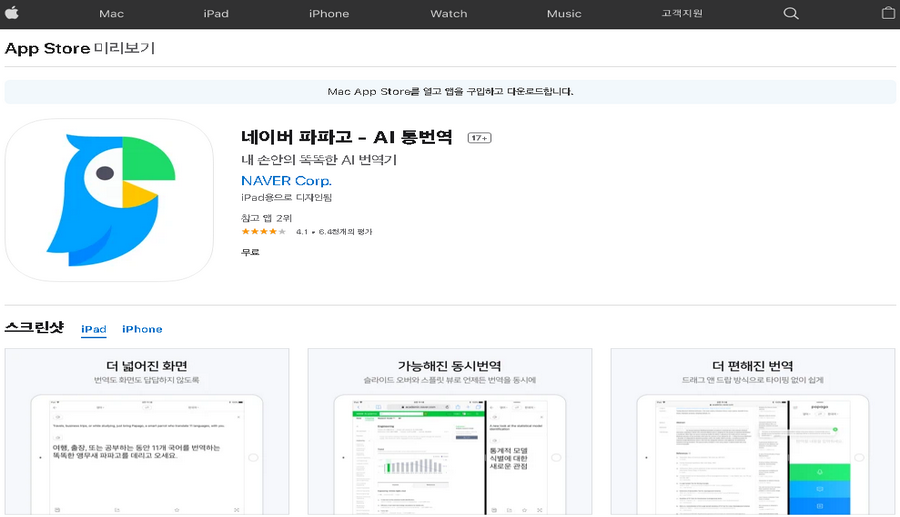The height and width of the screenshot is (517, 900).
Task: Open the Apple logo home link
Action: [x=11, y=13]
